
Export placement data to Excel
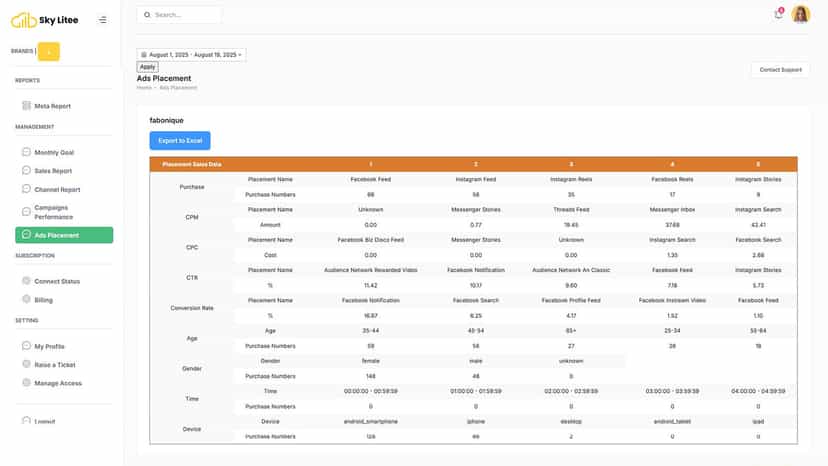click(180, 141)
